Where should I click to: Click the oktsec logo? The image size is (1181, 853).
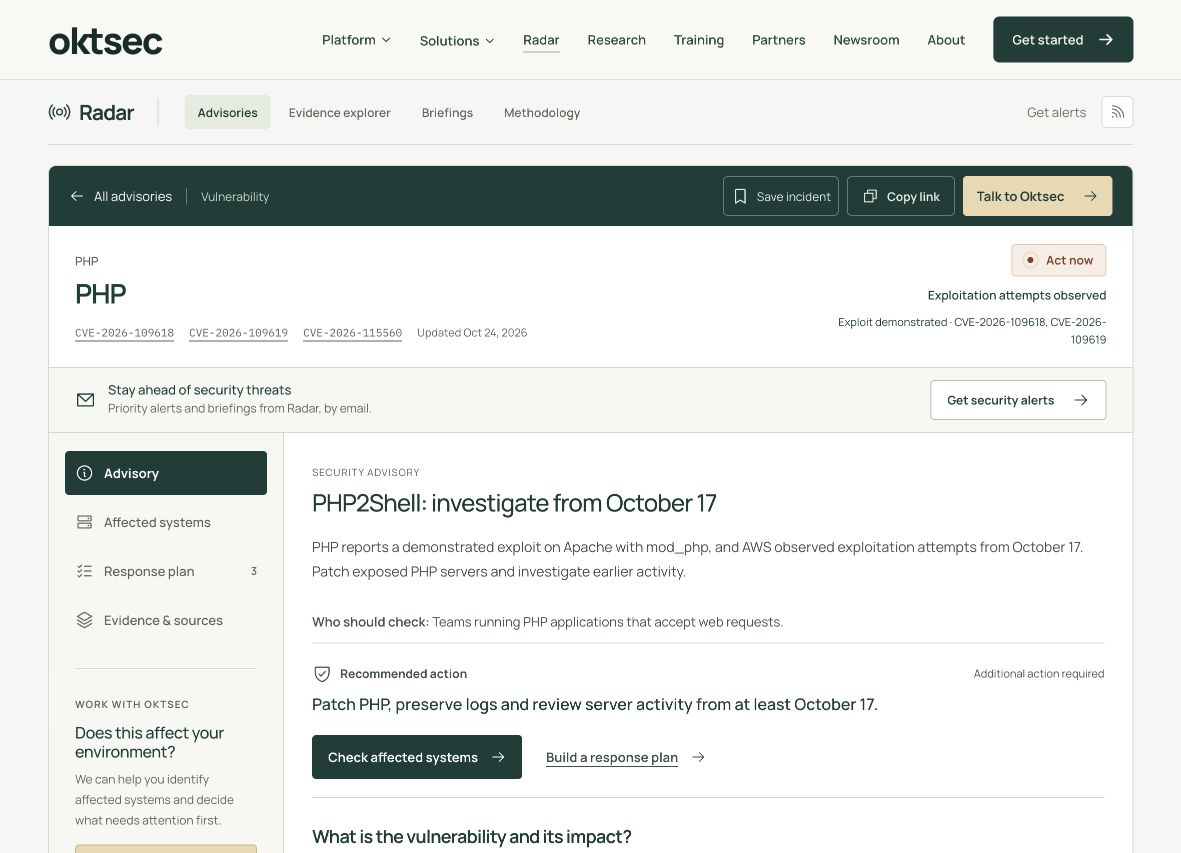coord(105,41)
